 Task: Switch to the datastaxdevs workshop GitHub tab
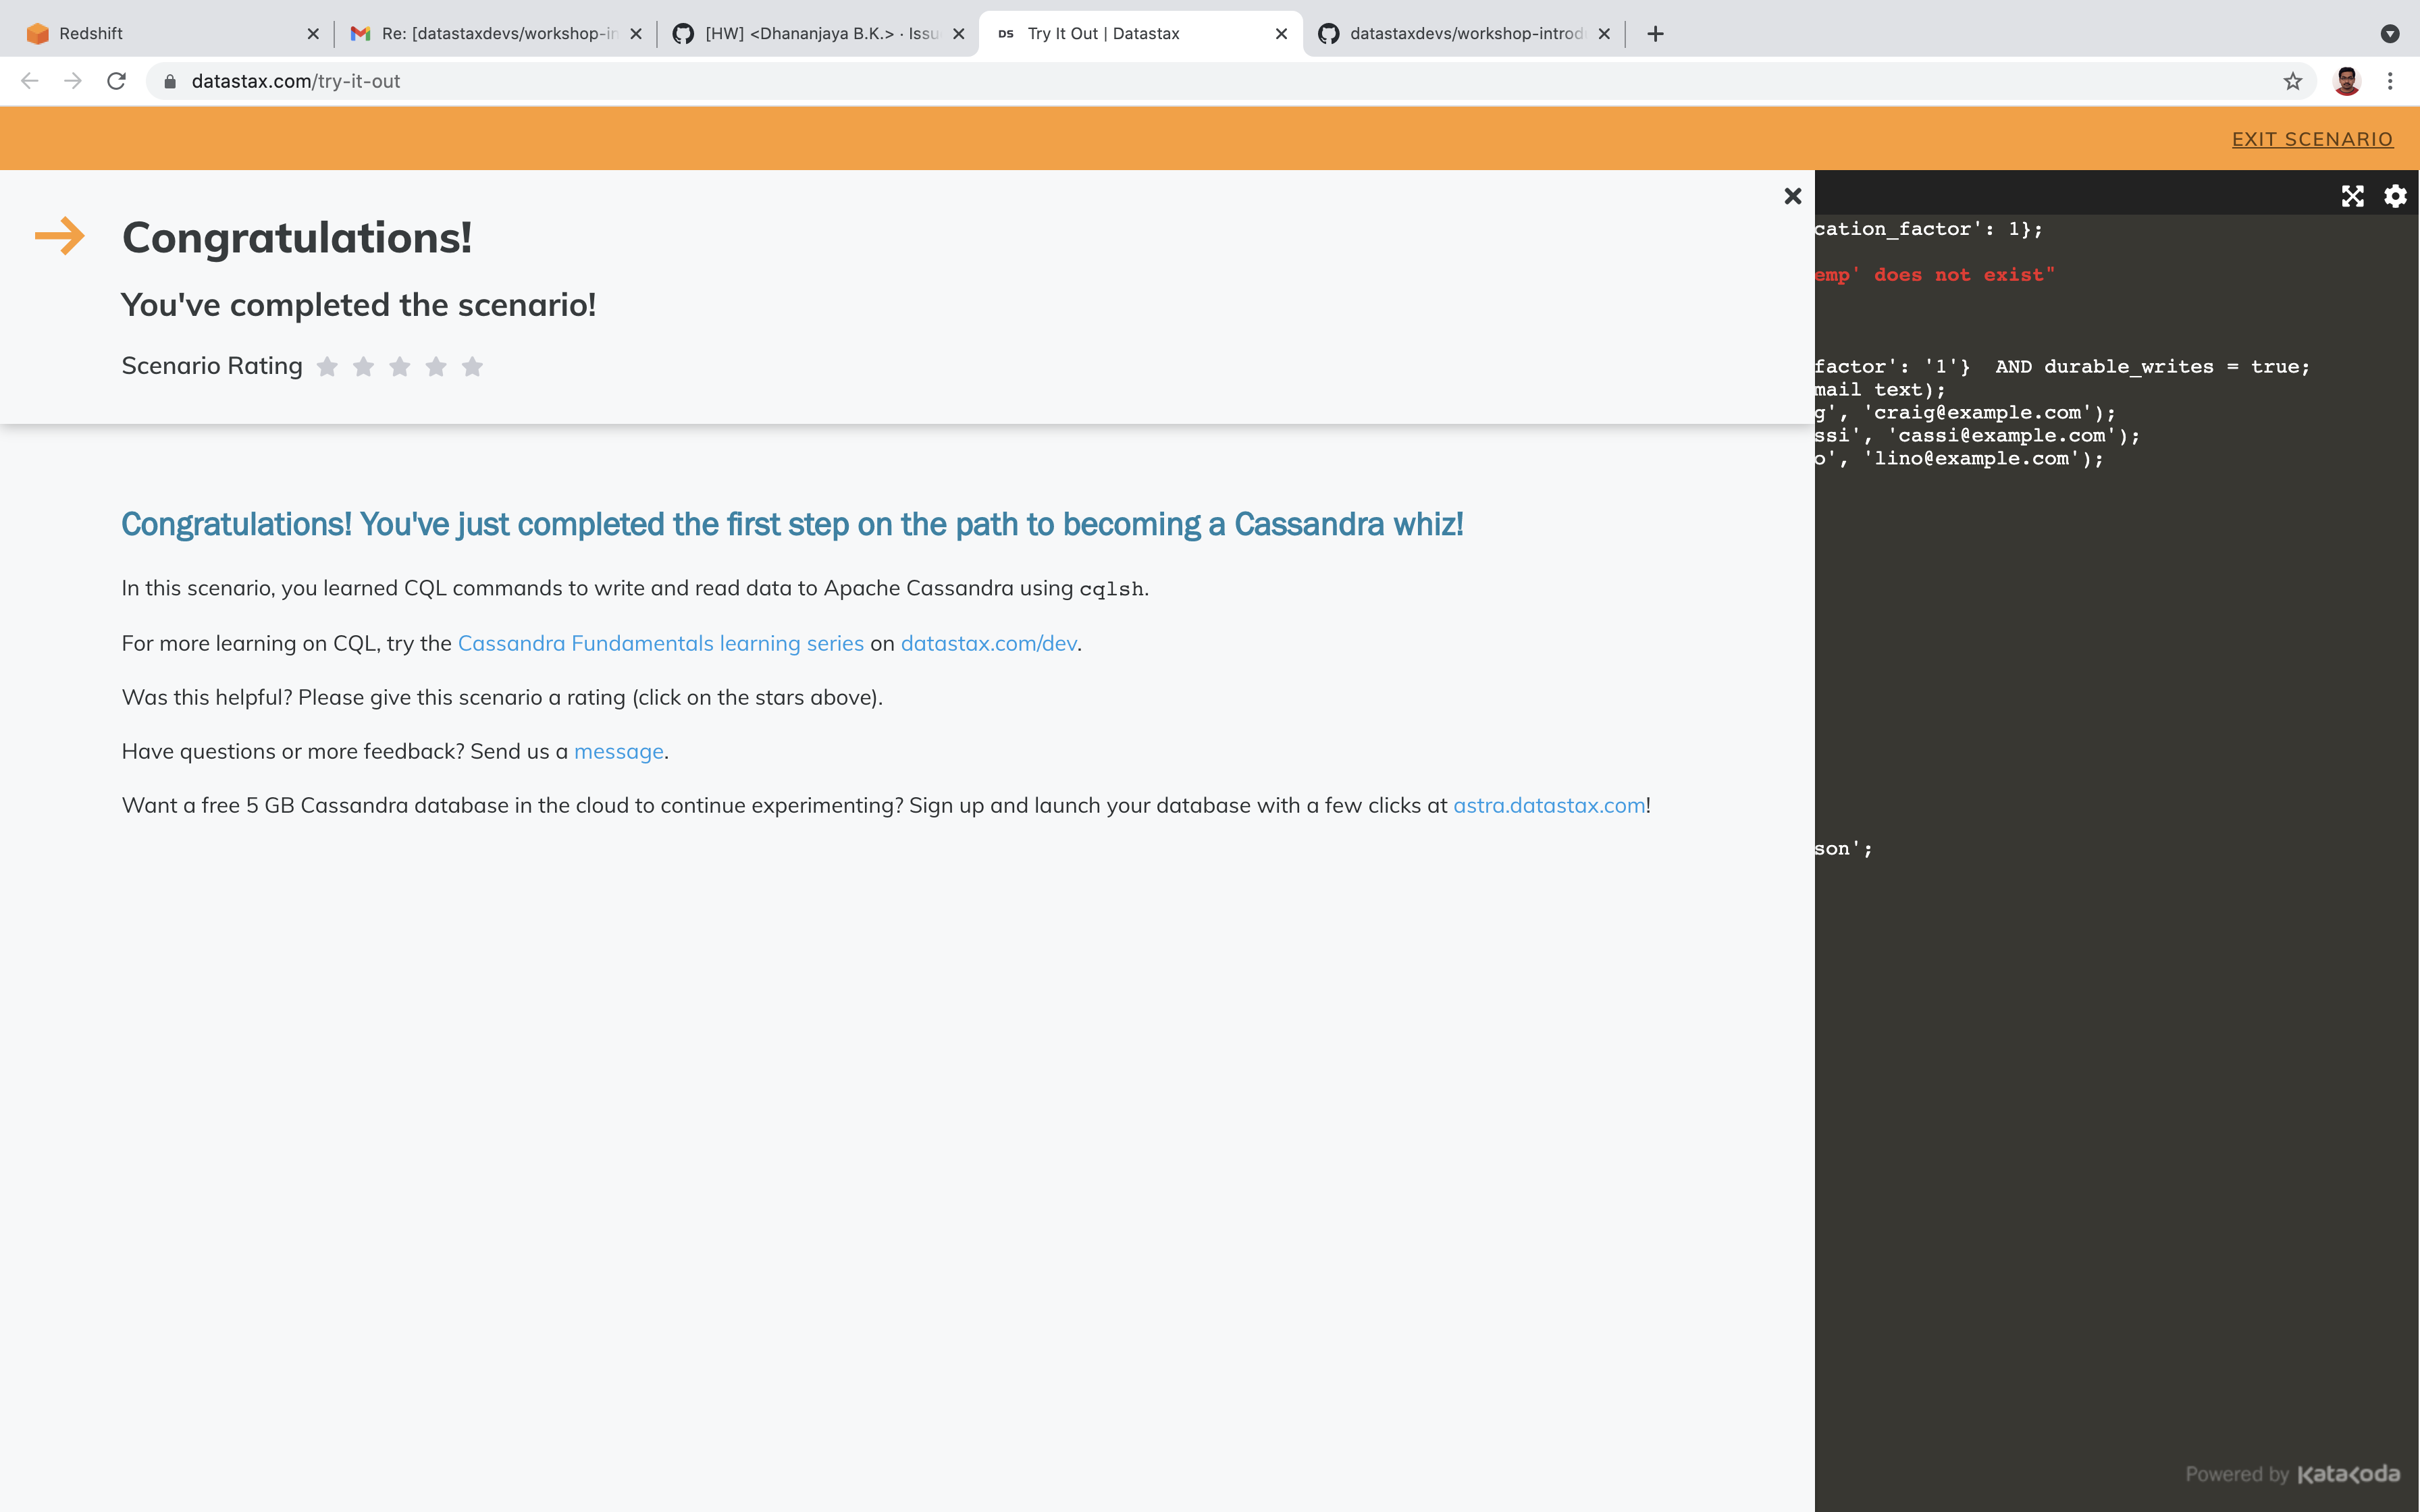pyautogui.click(x=1460, y=33)
